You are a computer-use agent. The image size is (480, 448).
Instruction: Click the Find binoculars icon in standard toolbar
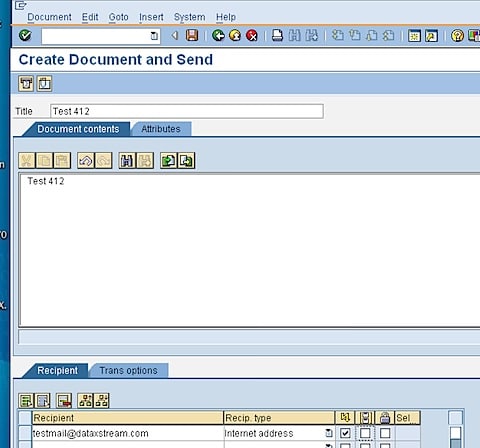coord(294,35)
